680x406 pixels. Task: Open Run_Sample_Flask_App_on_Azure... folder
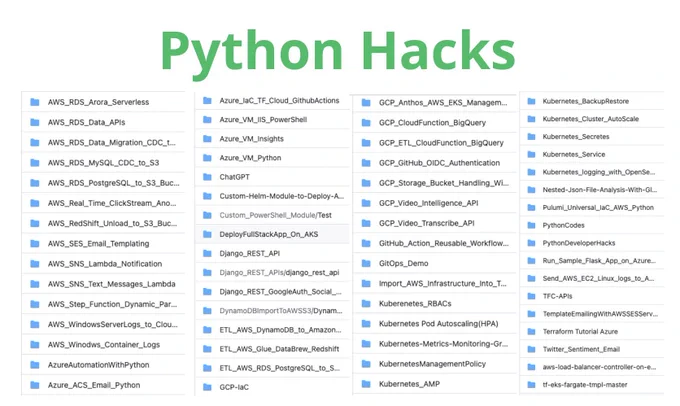pos(599,261)
